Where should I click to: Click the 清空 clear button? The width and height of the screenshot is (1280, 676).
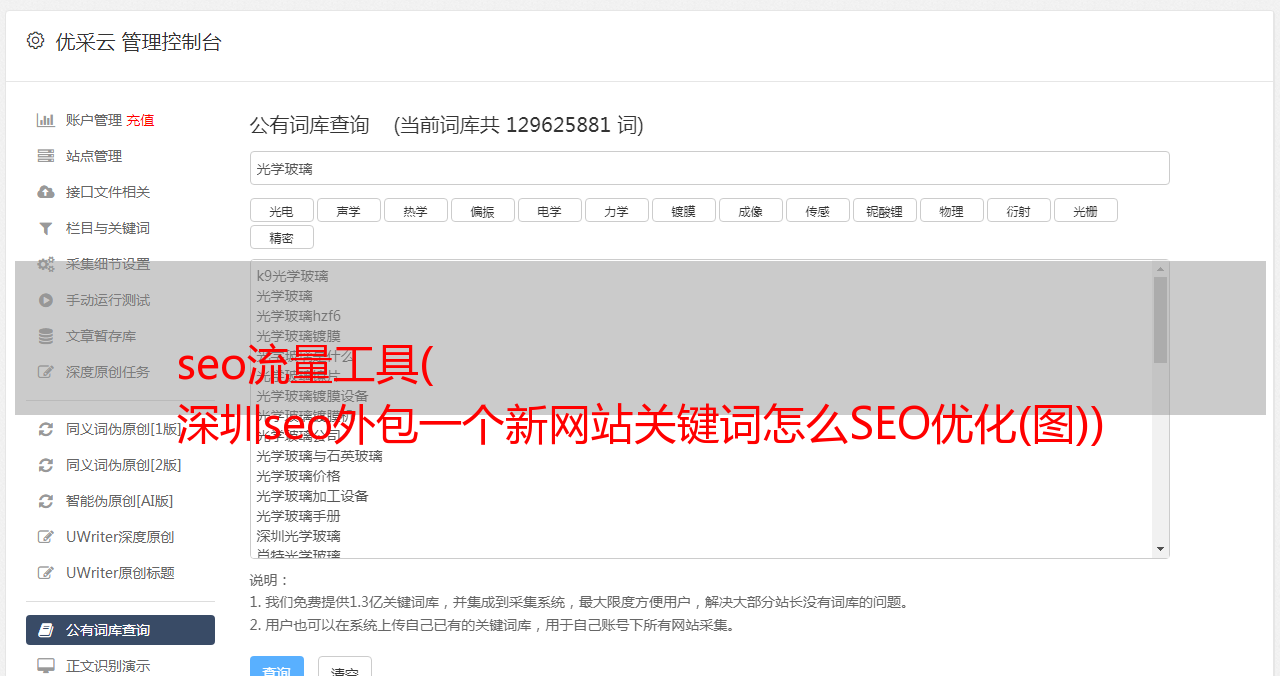[345, 667]
